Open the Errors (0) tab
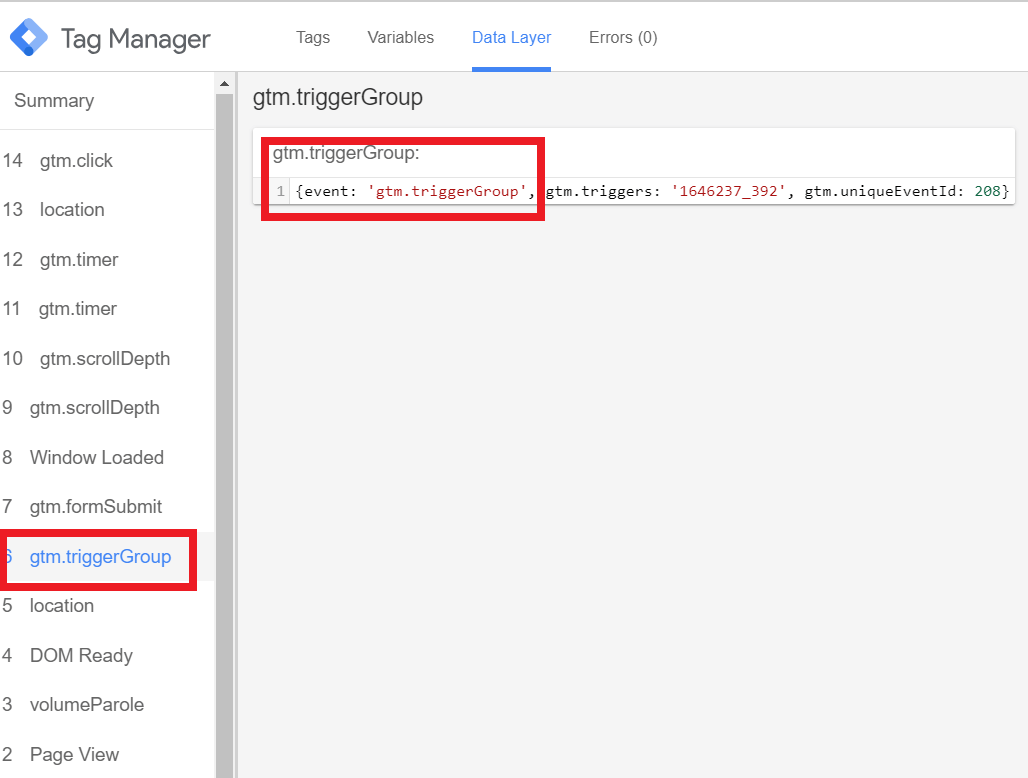1028x778 pixels. point(623,37)
